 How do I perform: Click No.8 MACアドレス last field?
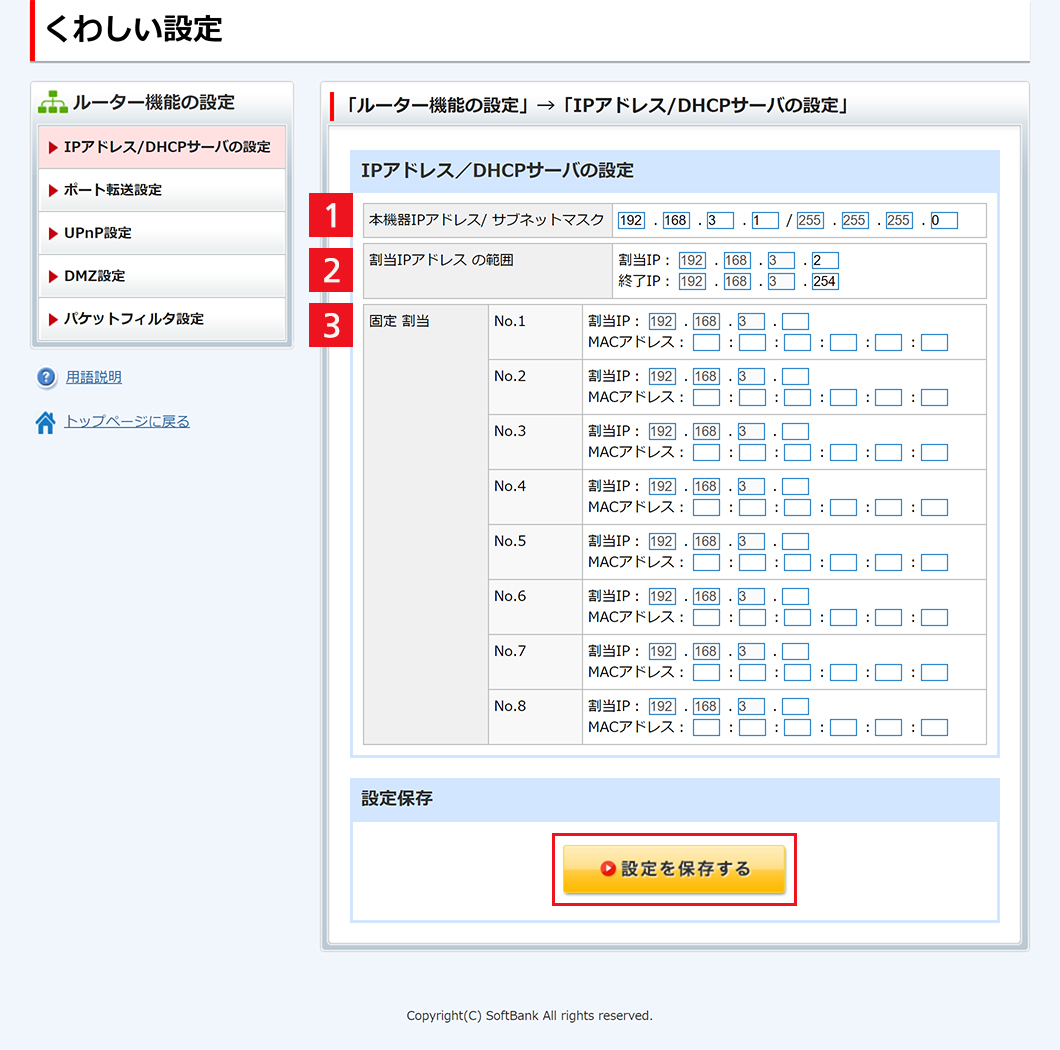point(934,727)
